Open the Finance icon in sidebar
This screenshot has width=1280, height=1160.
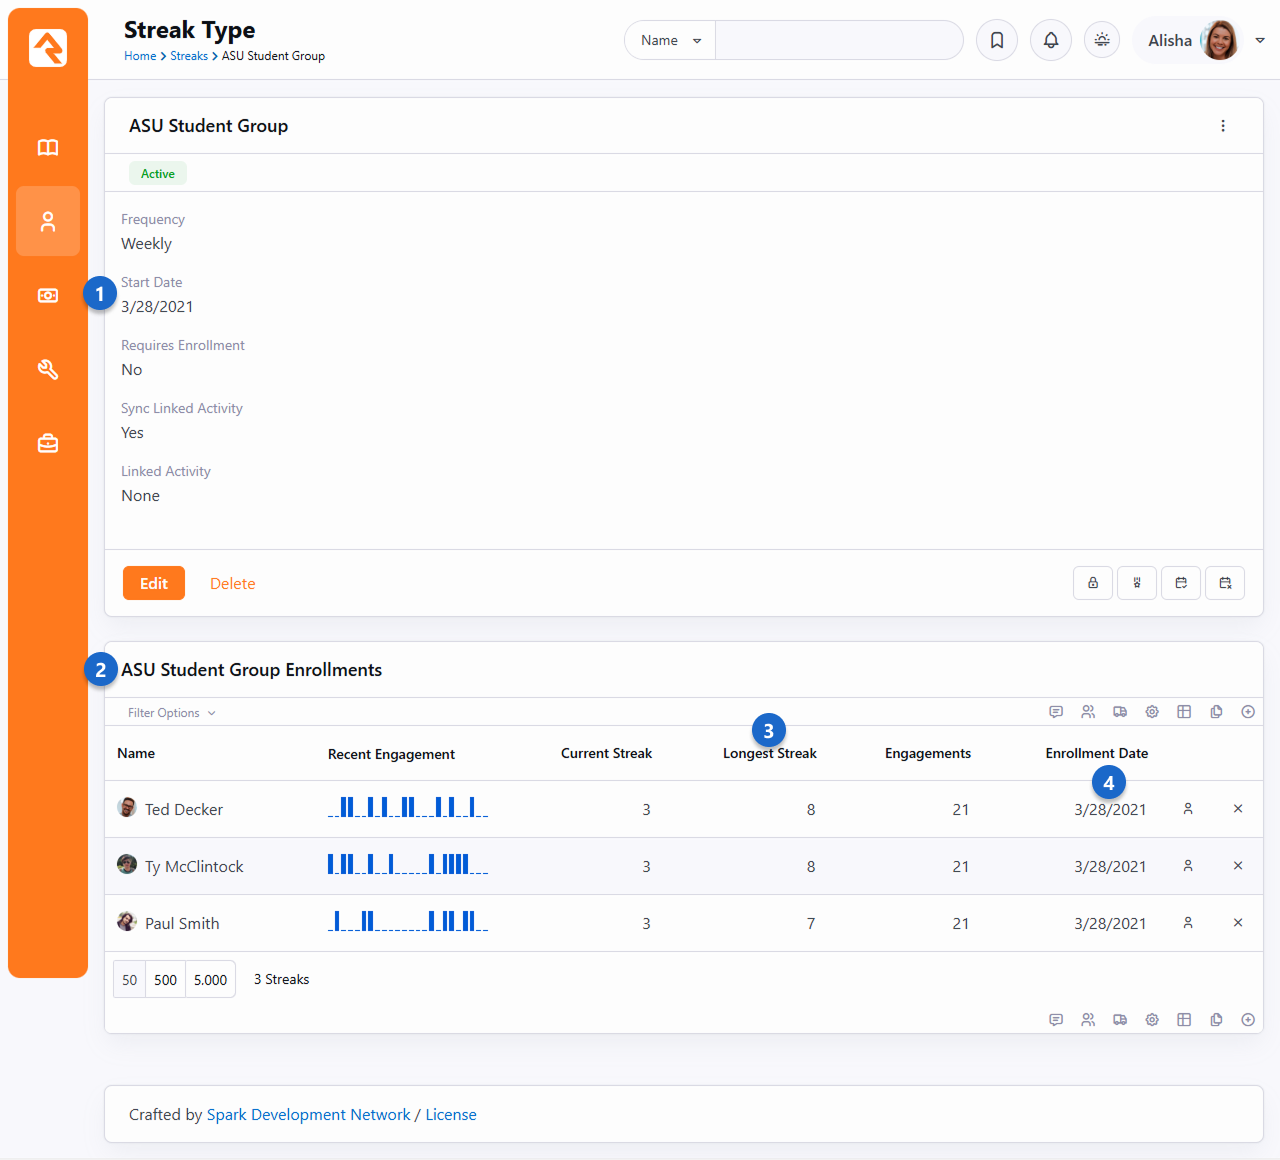[x=48, y=296]
